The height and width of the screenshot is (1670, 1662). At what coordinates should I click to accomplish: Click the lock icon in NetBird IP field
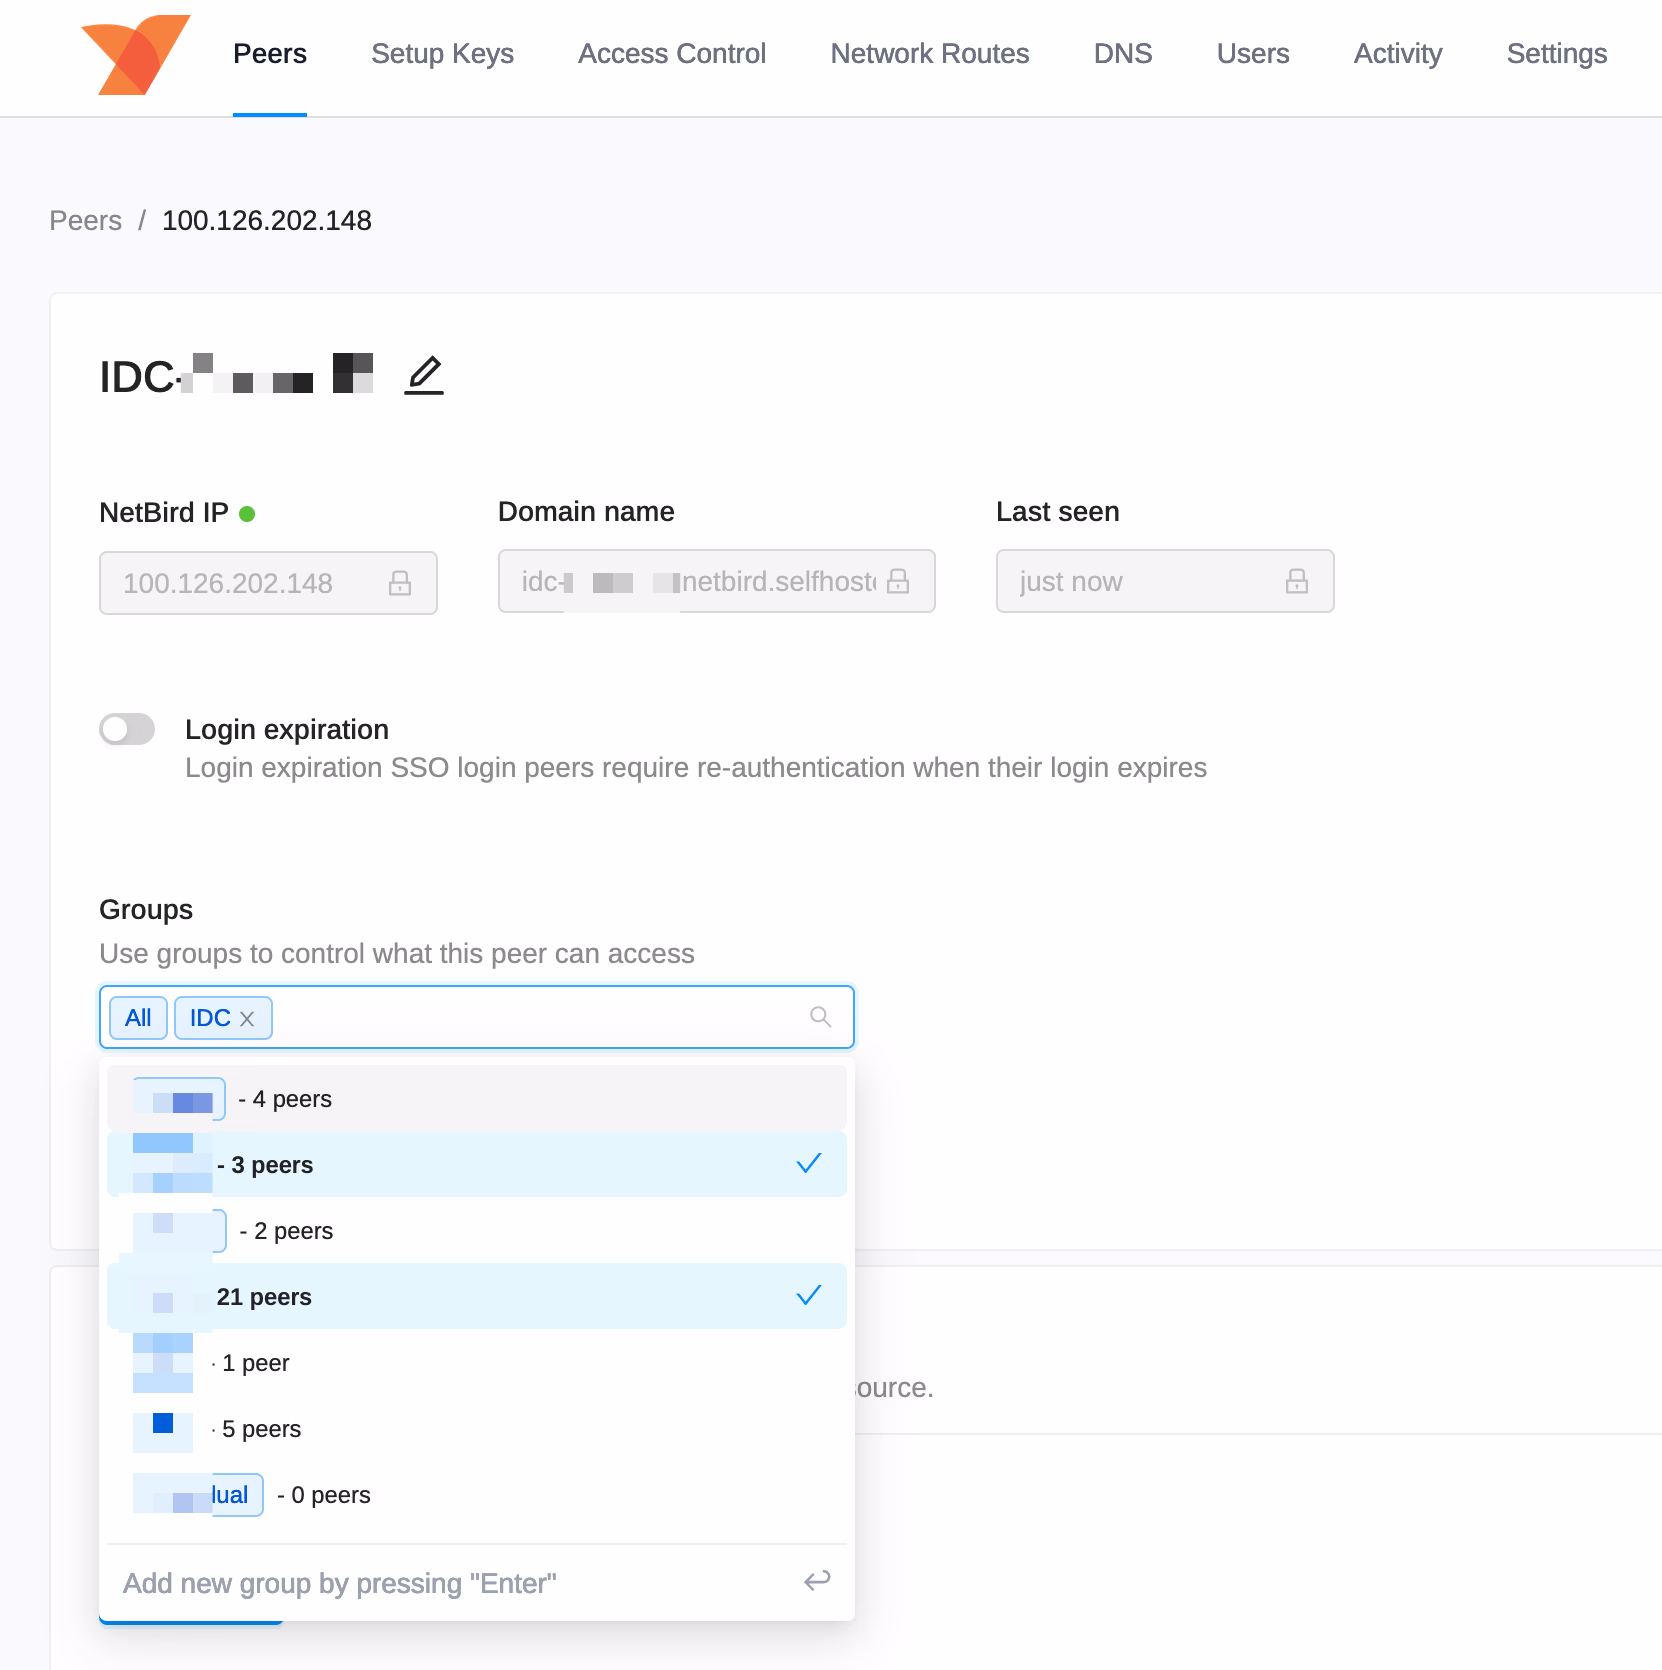pos(400,583)
